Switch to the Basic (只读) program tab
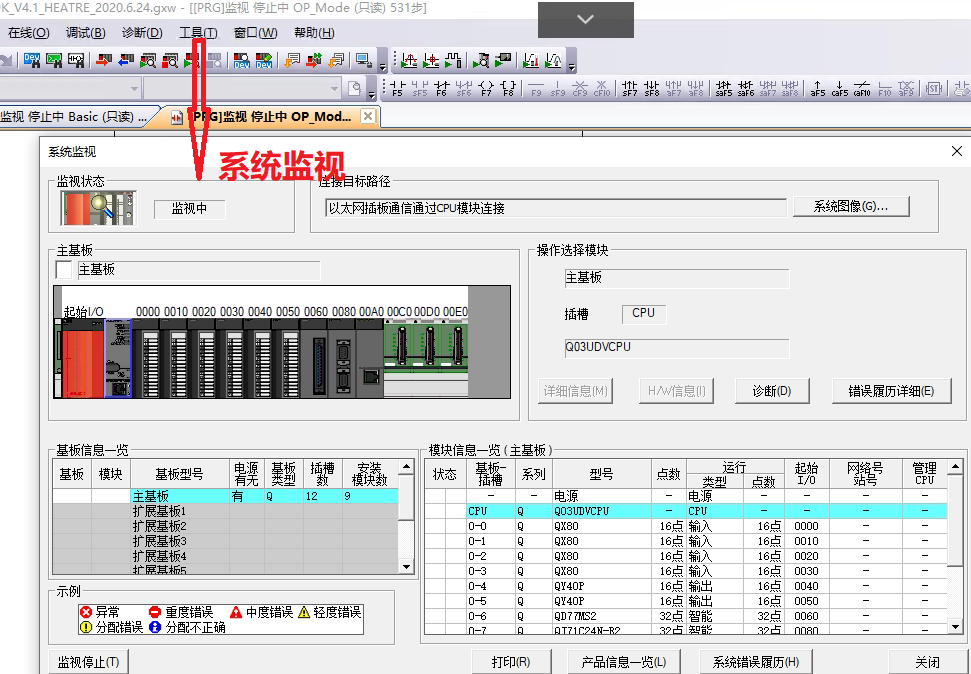 click(x=75, y=117)
